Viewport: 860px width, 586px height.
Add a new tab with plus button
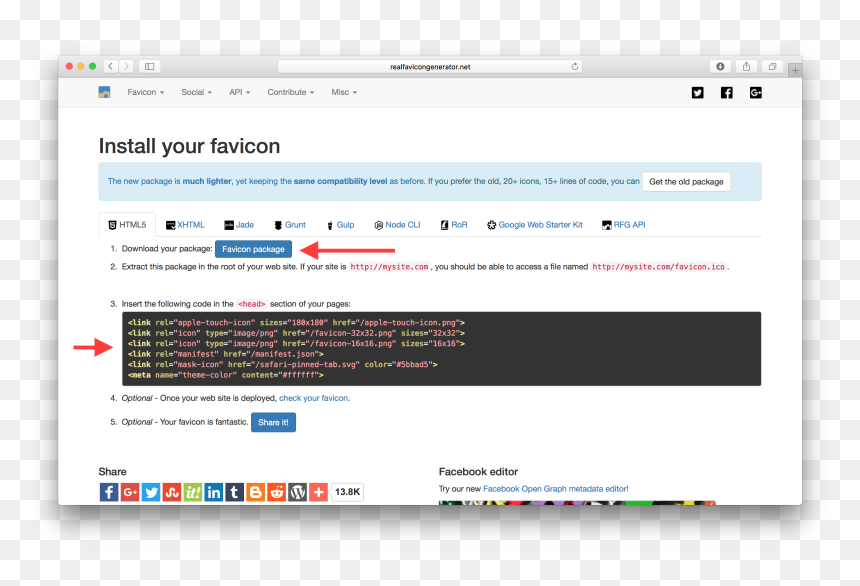click(795, 70)
